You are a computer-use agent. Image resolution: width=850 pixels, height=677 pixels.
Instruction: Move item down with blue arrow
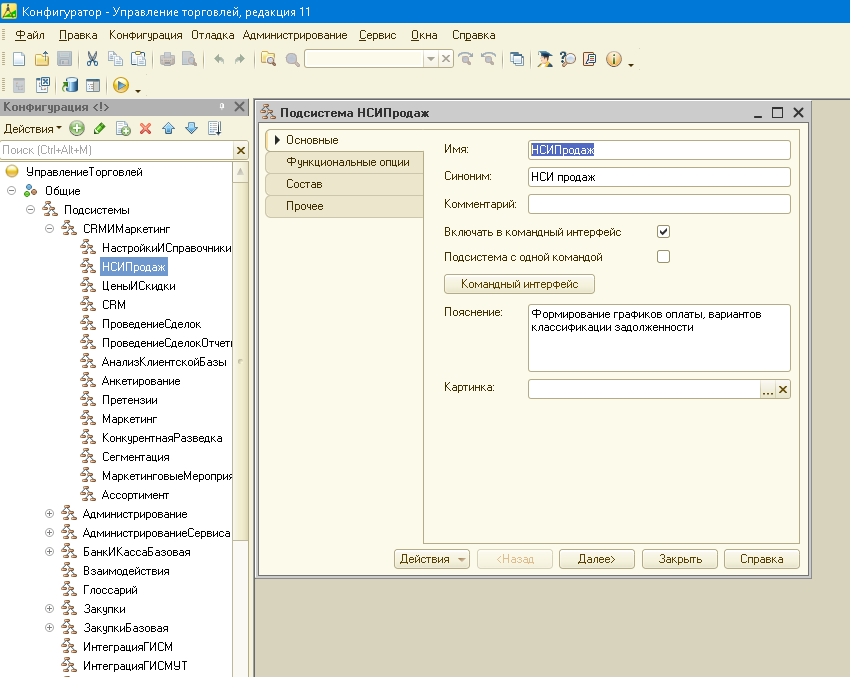pyautogui.click(x=191, y=128)
